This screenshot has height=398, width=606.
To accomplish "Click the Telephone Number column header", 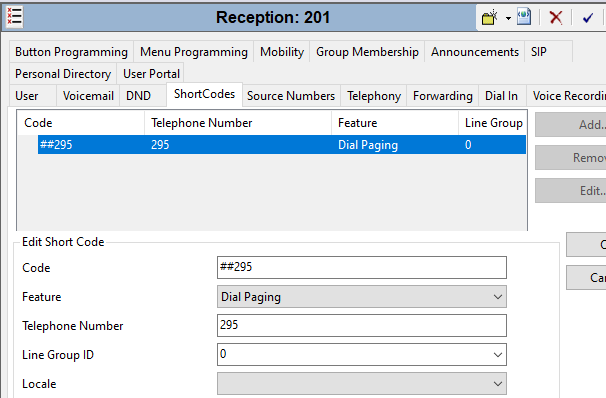I will tap(238, 123).
